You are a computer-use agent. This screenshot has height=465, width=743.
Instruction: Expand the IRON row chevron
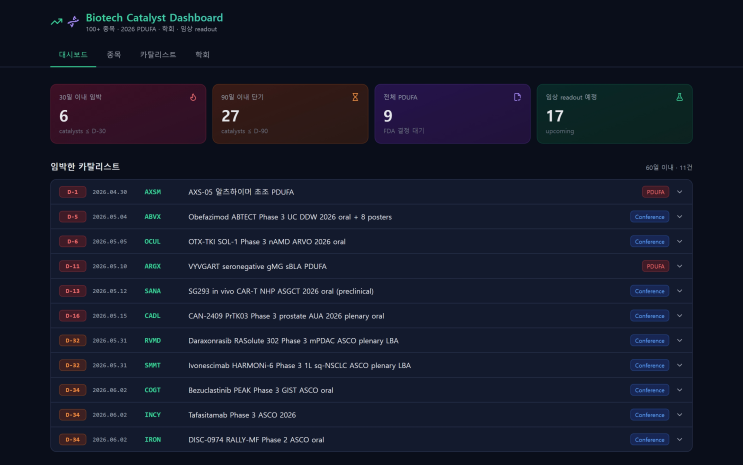[x=680, y=439]
